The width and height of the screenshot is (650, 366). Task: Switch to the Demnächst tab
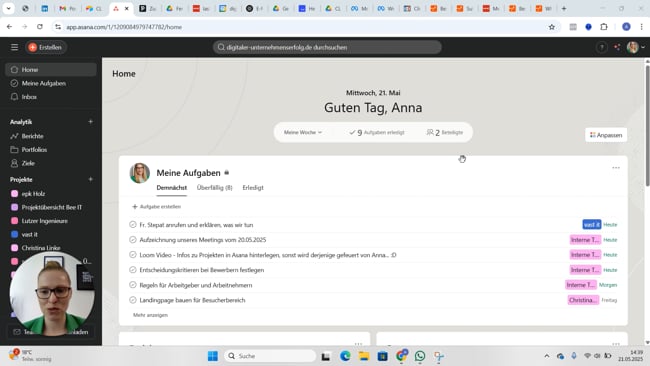coord(172,188)
